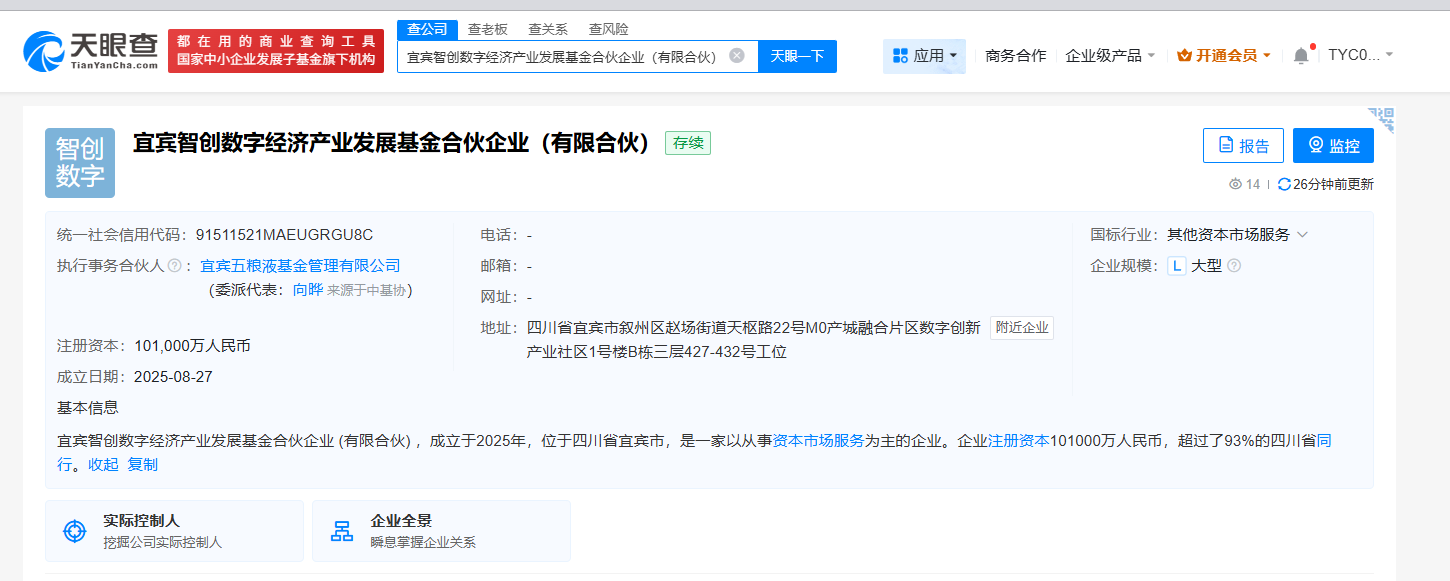Click the 注册资本 link in description

point(1019,441)
